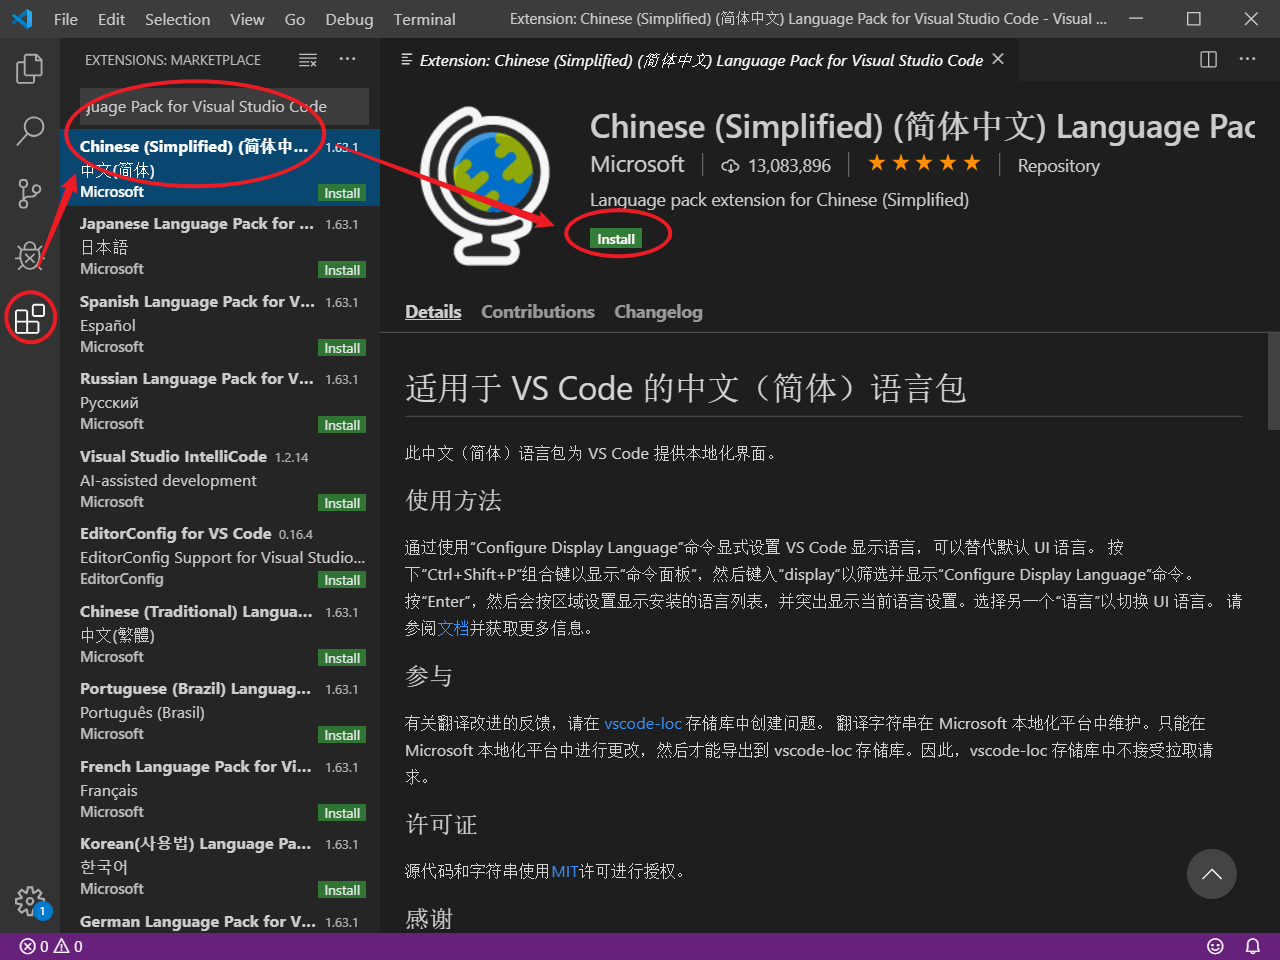Click the VS Code logo in title bar
The image size is (1280, 960).
(x=22, y=19)
